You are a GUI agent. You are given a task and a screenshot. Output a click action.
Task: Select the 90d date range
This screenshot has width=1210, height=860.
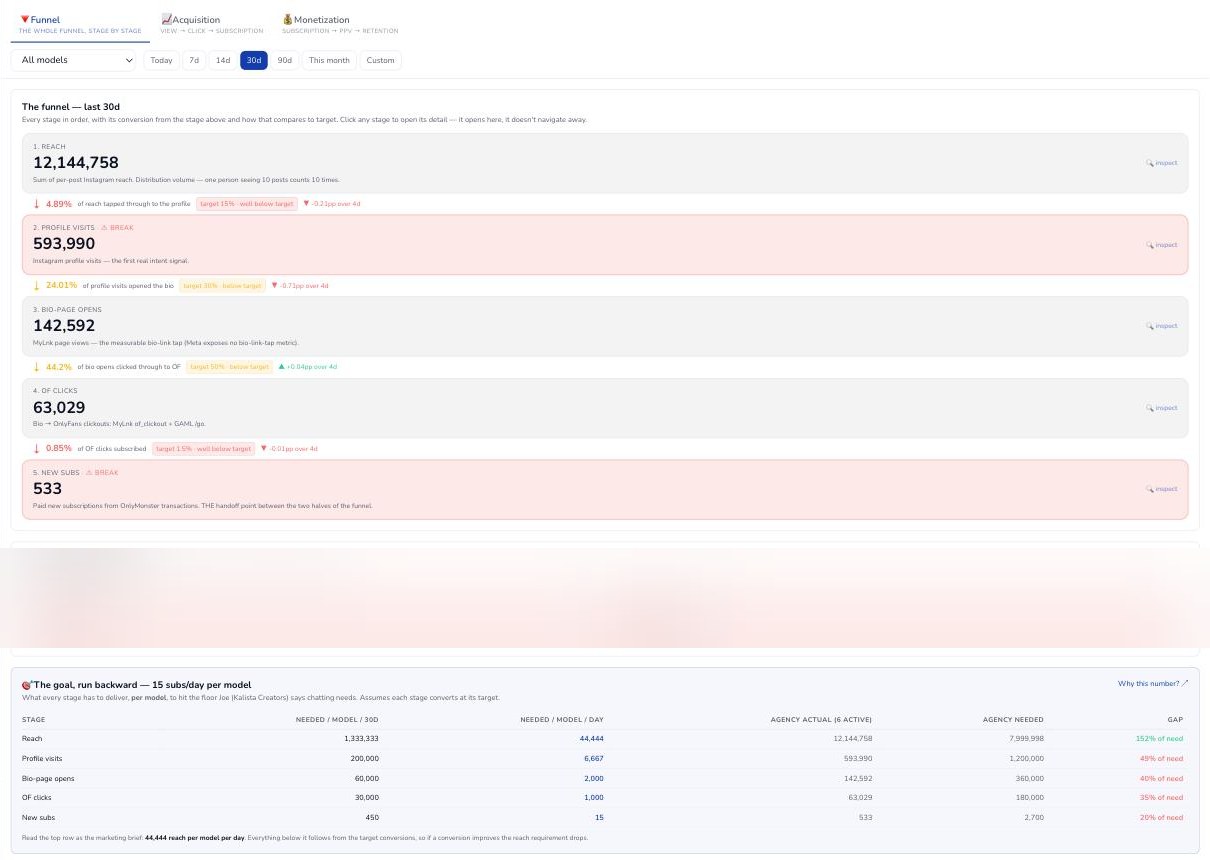[285, 60]
